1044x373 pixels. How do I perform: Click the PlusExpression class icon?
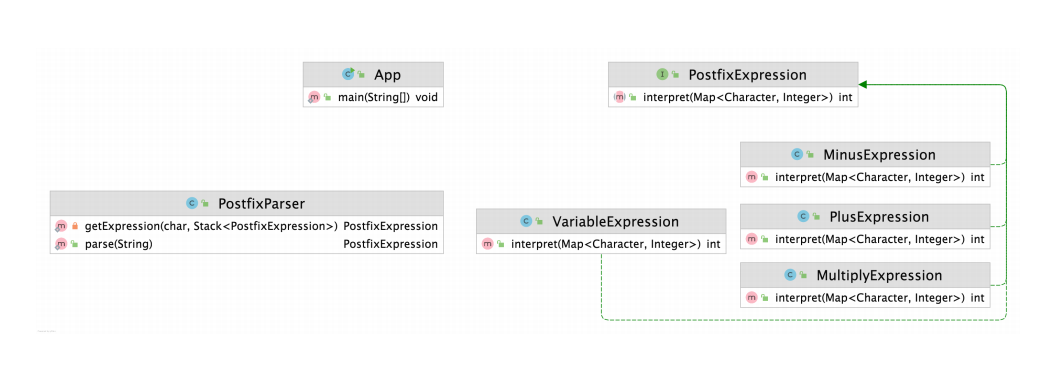pos(803,216)
